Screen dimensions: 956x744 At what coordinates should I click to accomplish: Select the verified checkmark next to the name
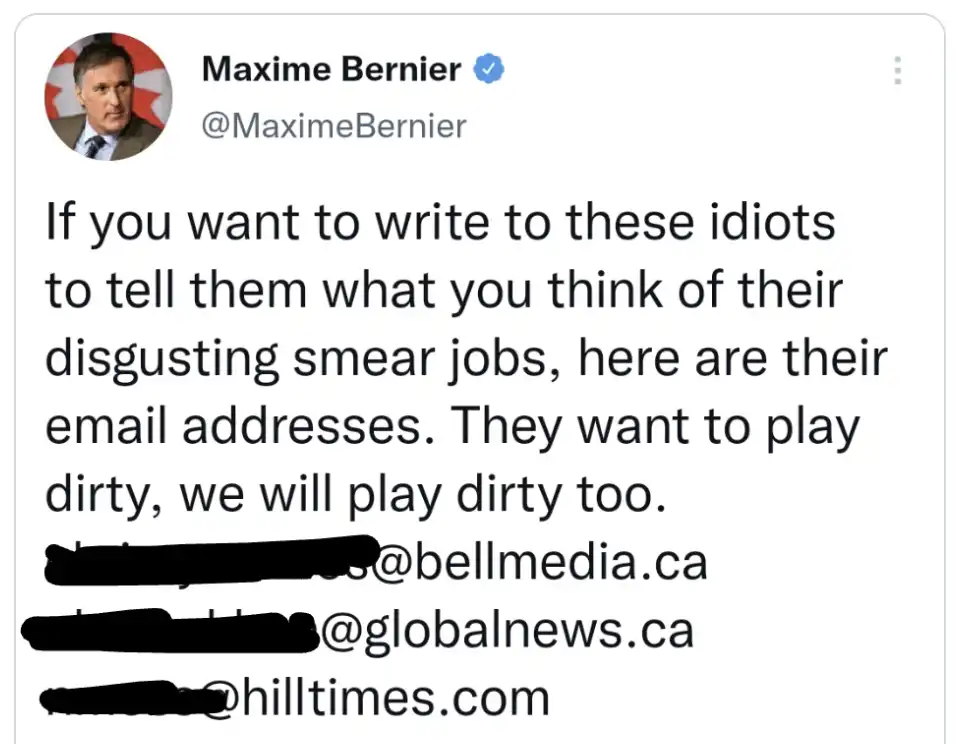[x=489, y=69]
